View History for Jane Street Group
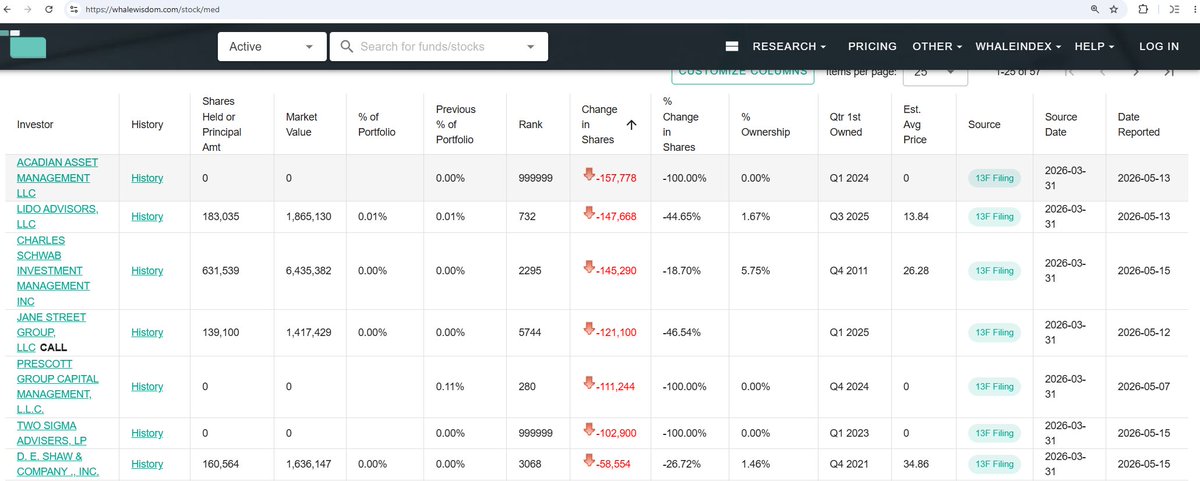The height and width of the screenshot is (481, 1200). coord(147,332)
